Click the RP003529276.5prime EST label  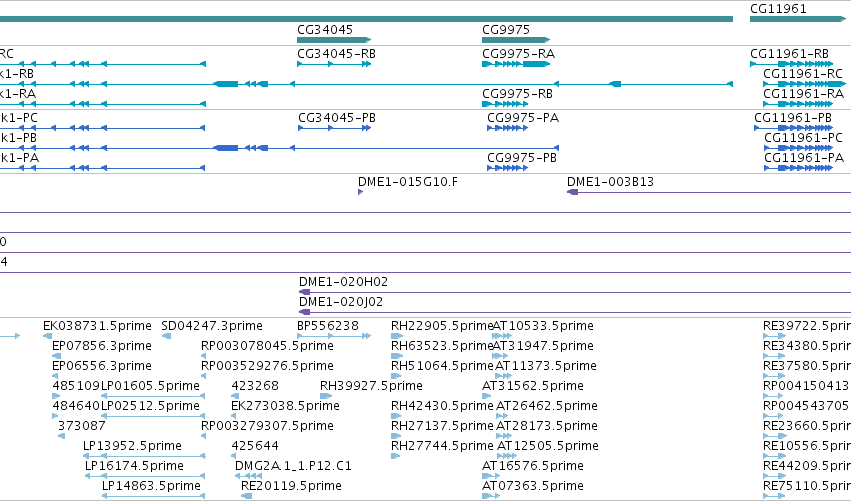click(267, 366)
